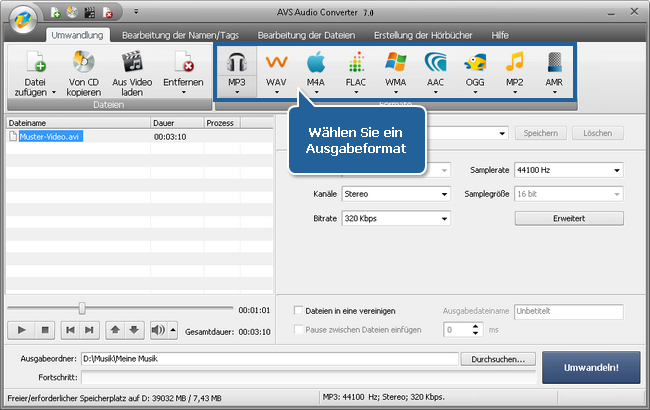This screenshot has height=410, width=650.
Task: Select WAV output format
Action: coord(276,71)
